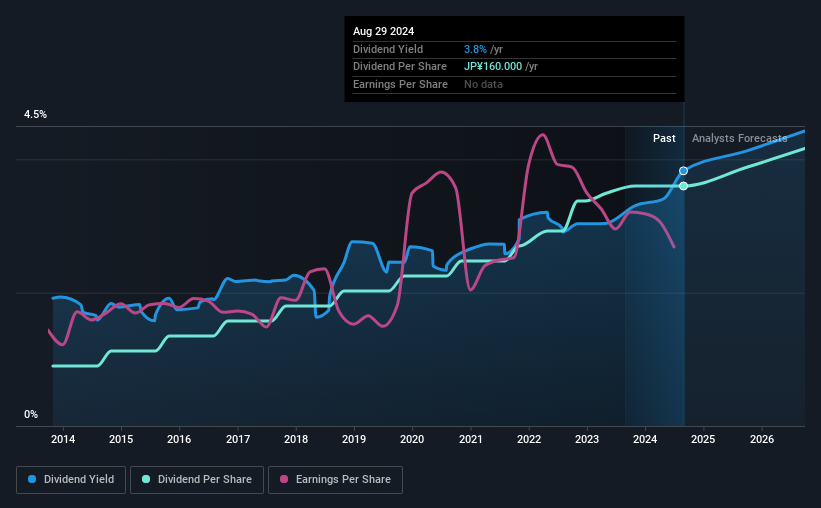Click the tooltip Dividend Yield row label
This screenshot has height=508, width=821.
point(388,49)
